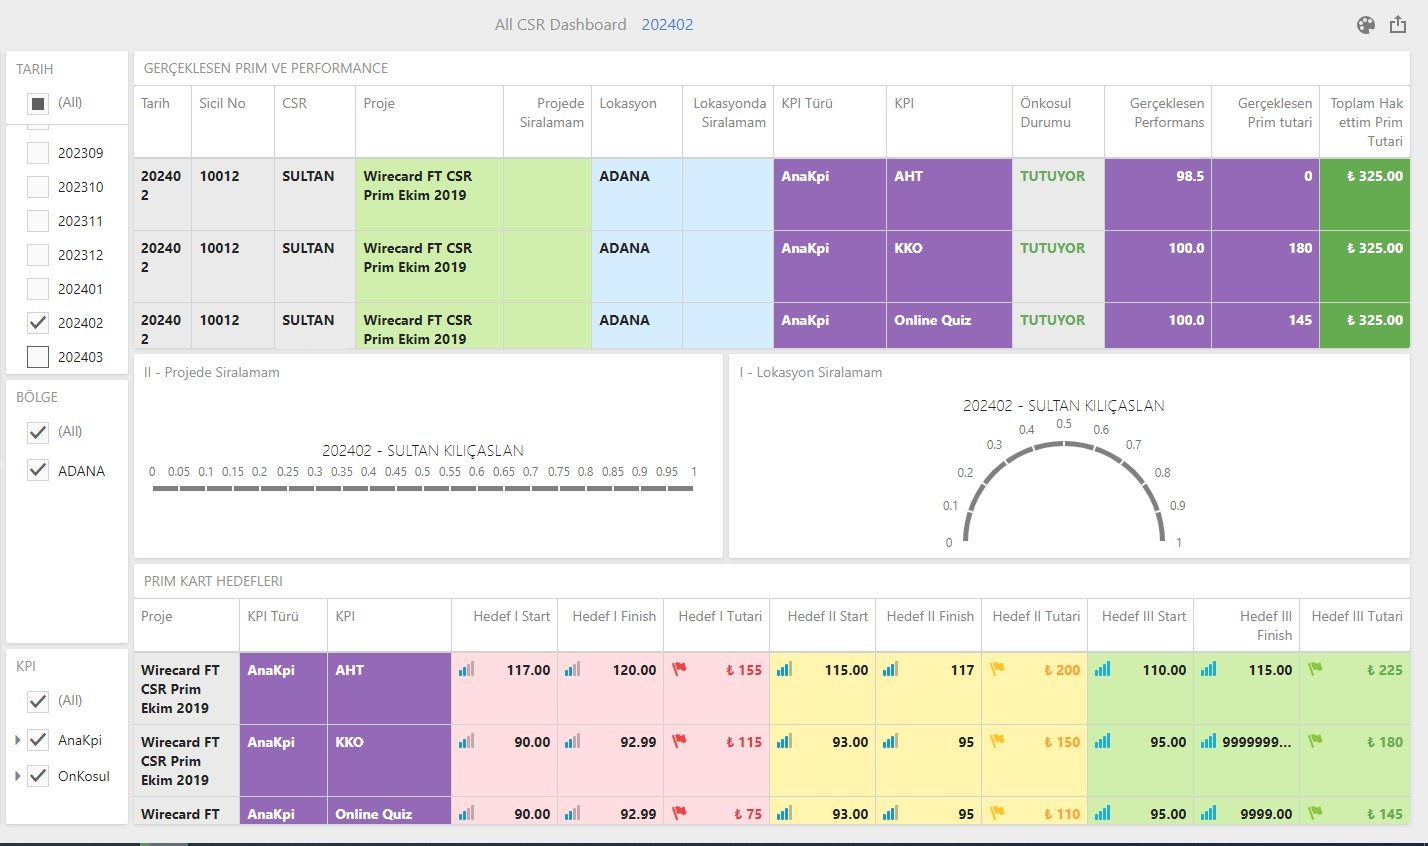Check the 202312 date filter
Viewport: 1428px width, 846px height.
[x=38, y=255]
